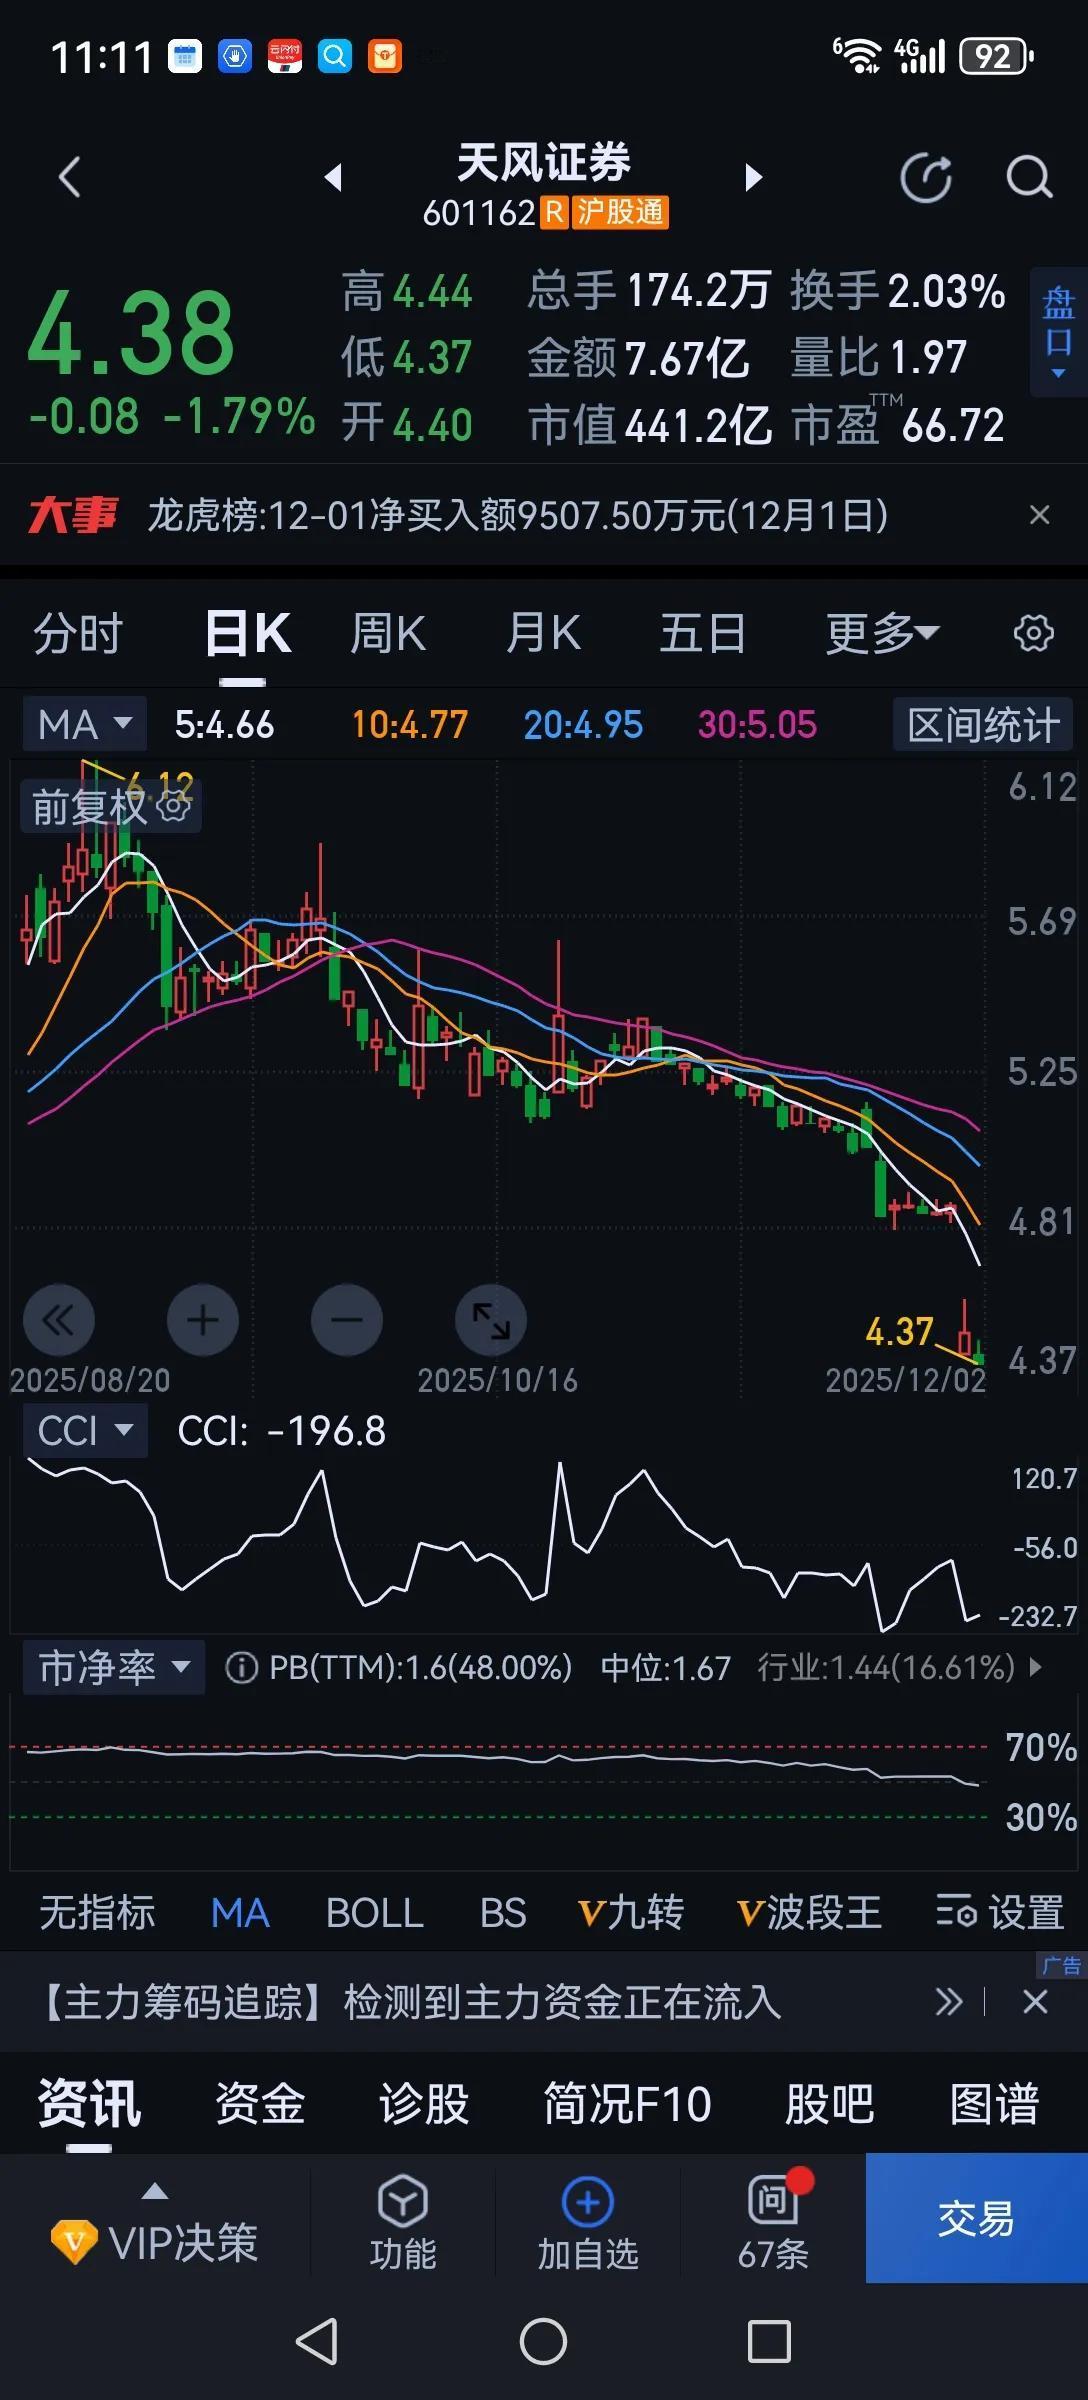This screenshot has width=1088, height=2400.
Task: Switch to 资讯 tab
Action: 89,2104
